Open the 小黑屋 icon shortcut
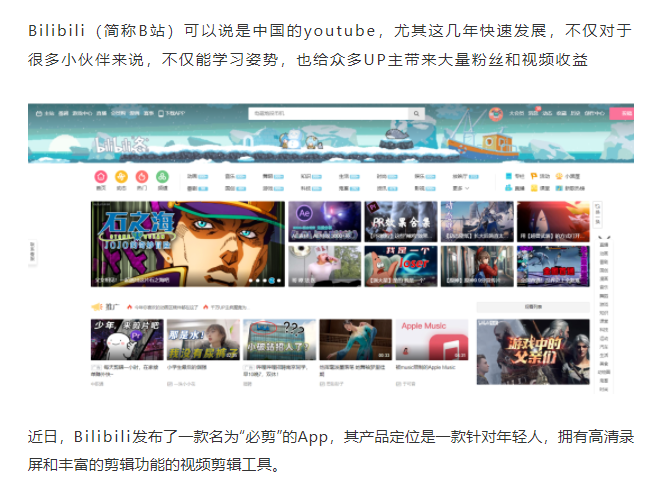The width and height of the screenshot is (652, 486). [x=559, y=176]
